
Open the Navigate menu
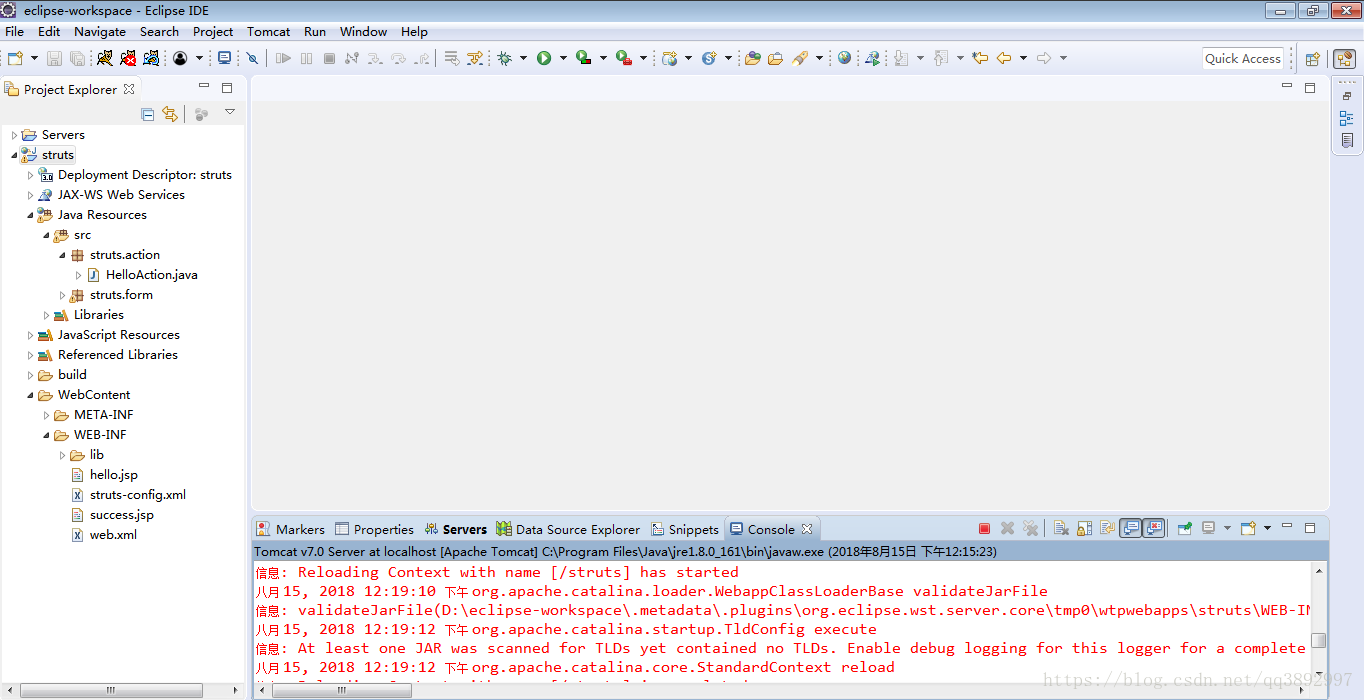pos(100,31)
